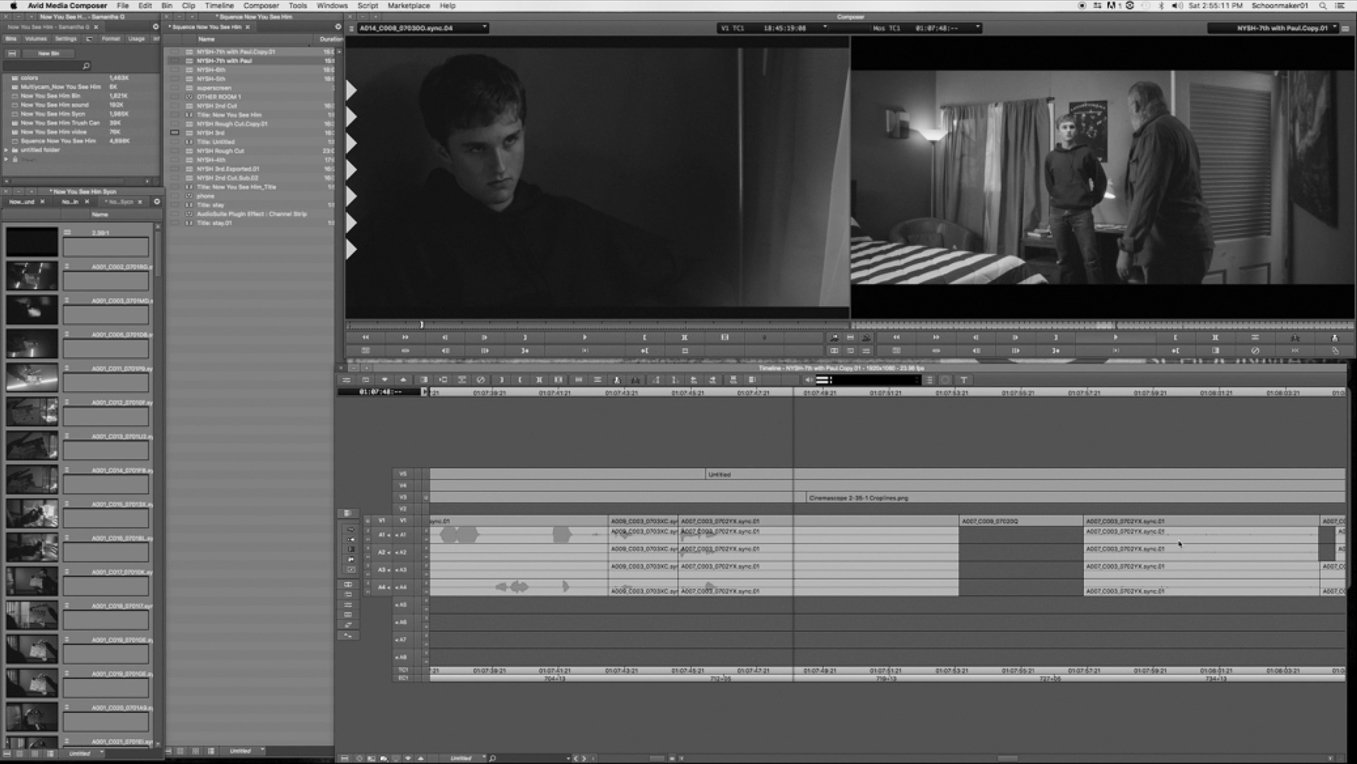Select the OTHER ROOM 1 clip row
Screen dimensions: 1357x764
coord(219,97)
